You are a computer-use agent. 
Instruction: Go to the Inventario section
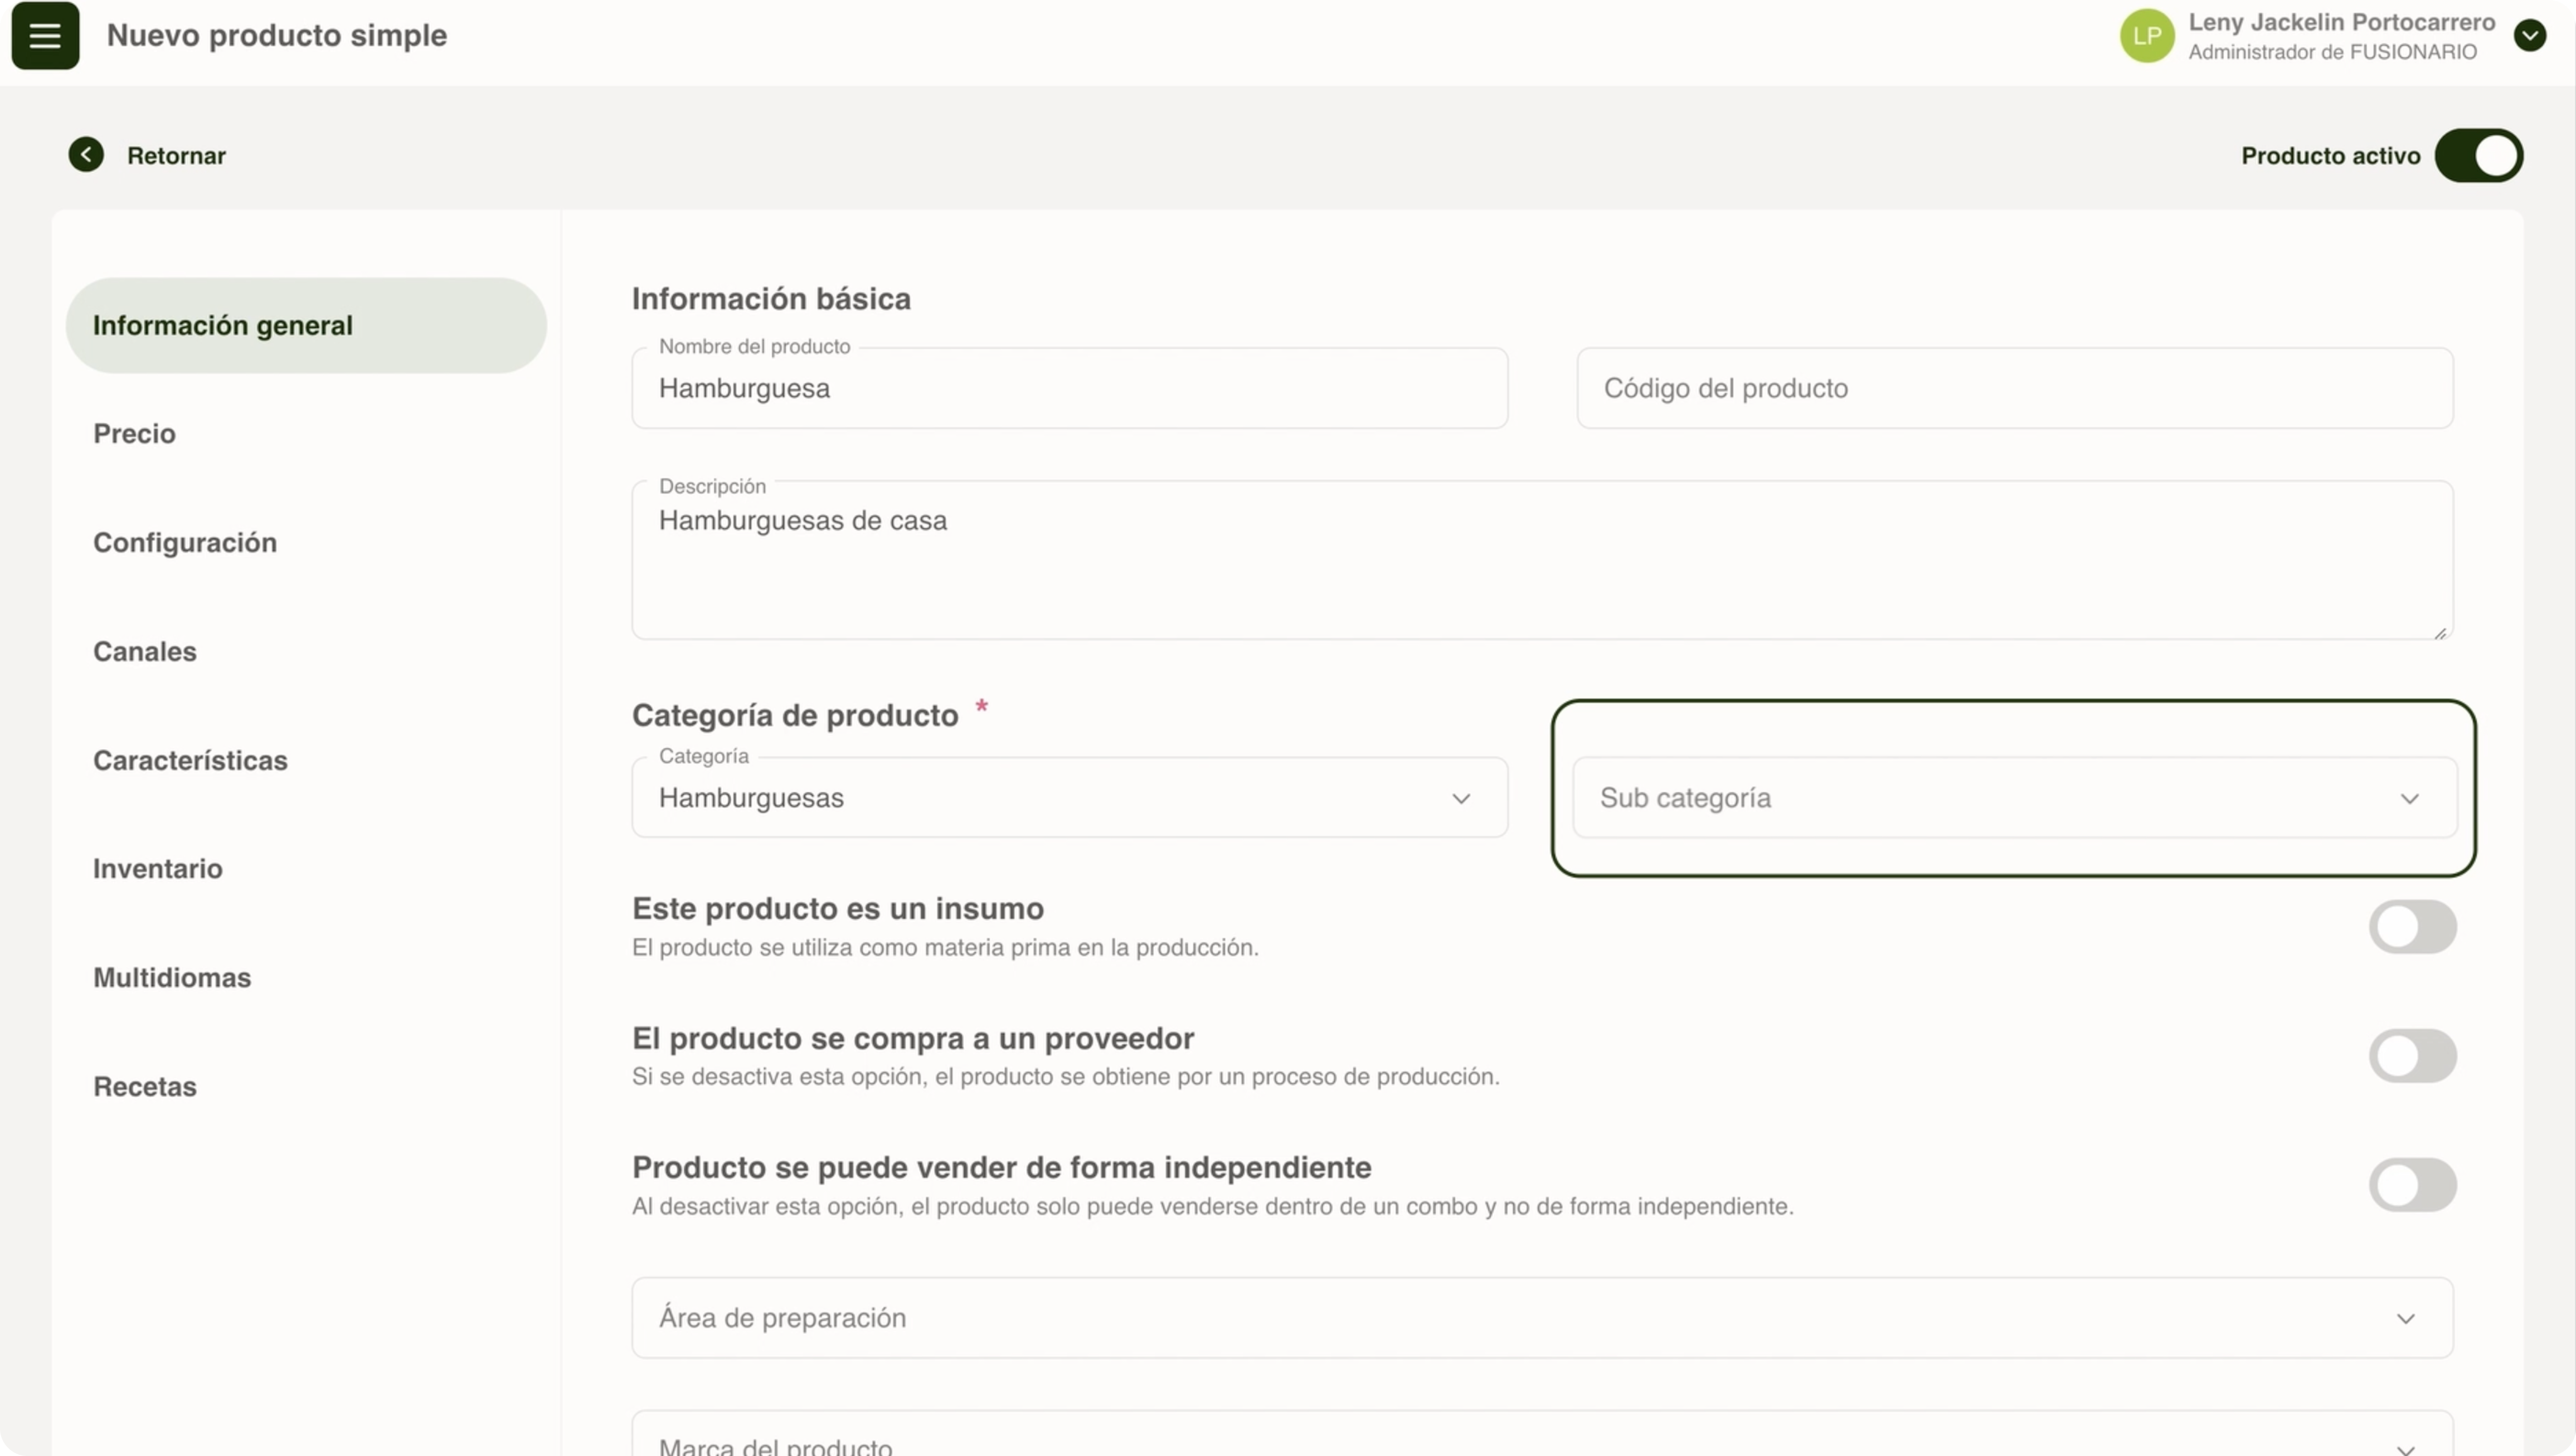pos(157,869)
